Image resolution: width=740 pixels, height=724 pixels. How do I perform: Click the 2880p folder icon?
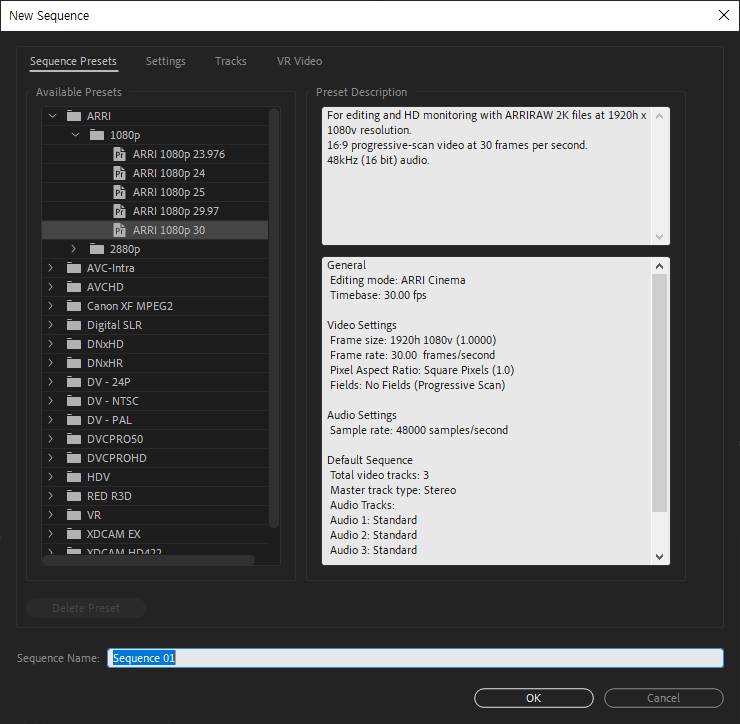tap(97, 249)
